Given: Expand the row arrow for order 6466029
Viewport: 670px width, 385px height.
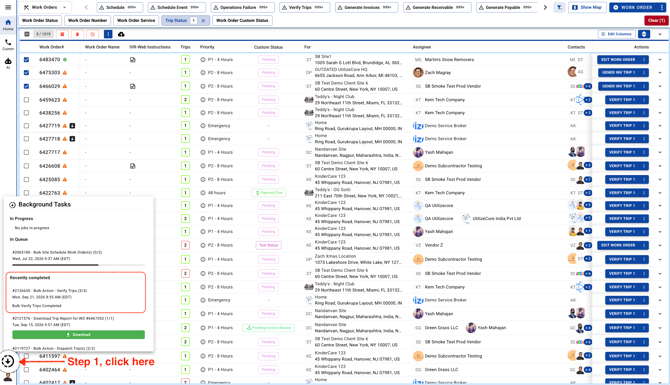Looking at the screenshot, I should point(660,86).
